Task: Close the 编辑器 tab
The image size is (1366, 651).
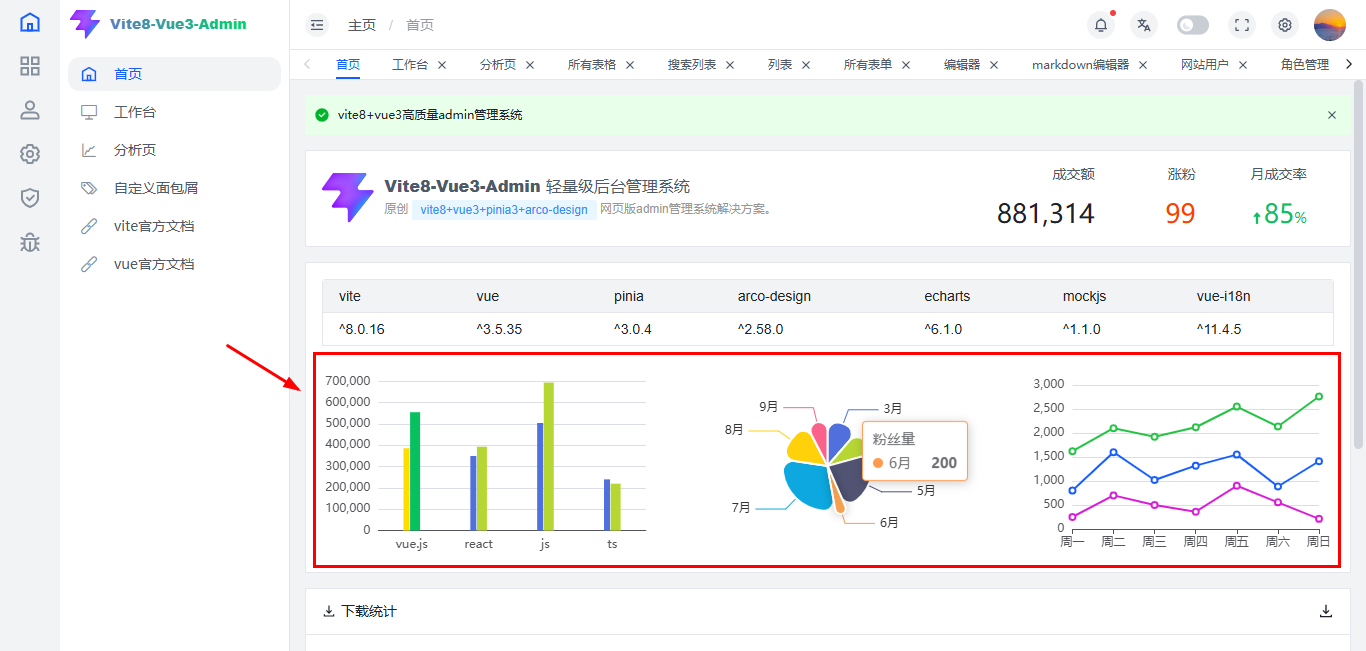Action: tap(994, 64)
